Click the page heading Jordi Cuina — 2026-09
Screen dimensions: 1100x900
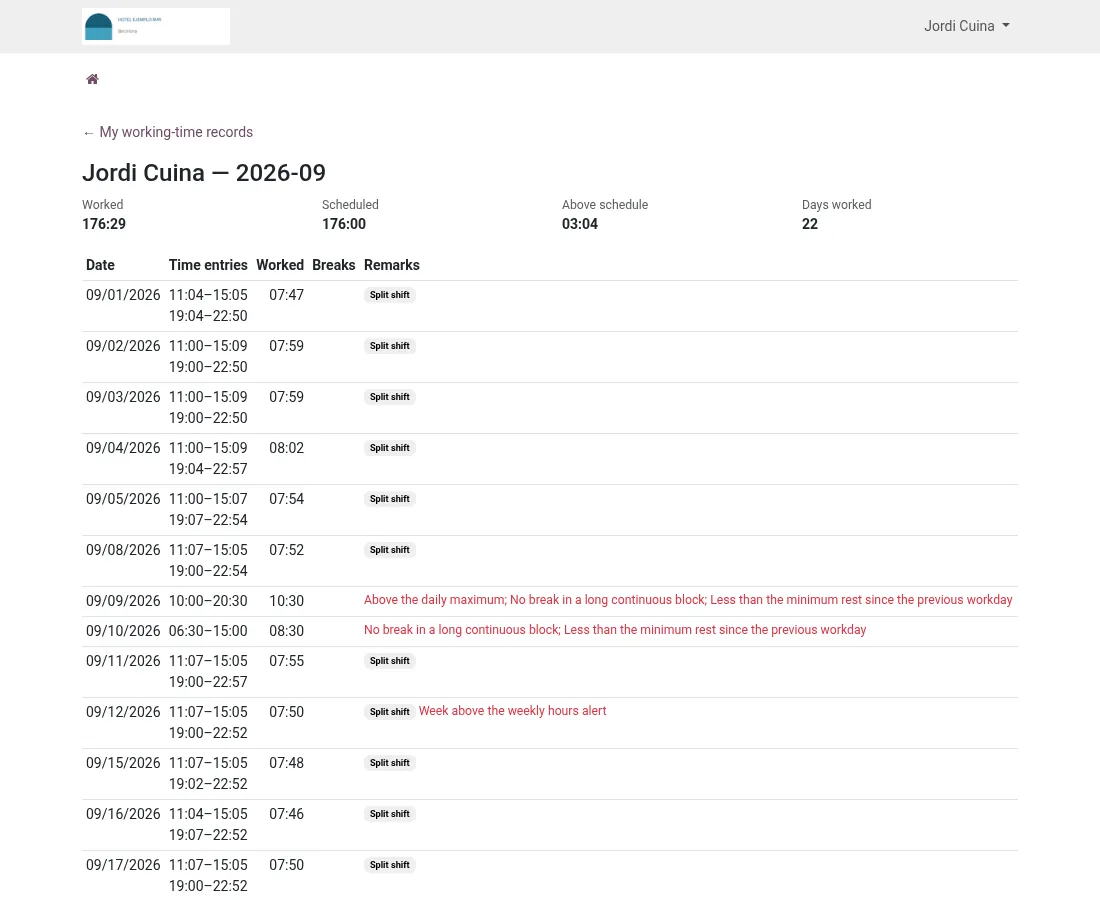(x=204, y=173)
